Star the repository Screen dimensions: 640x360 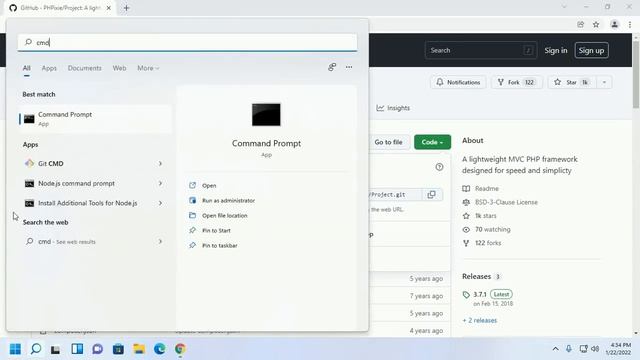coord(571,82)
